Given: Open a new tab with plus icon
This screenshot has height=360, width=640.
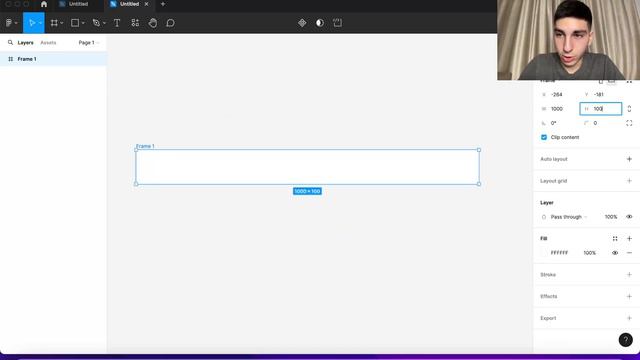Looking at the screenshot, I should tap(163, 4).
